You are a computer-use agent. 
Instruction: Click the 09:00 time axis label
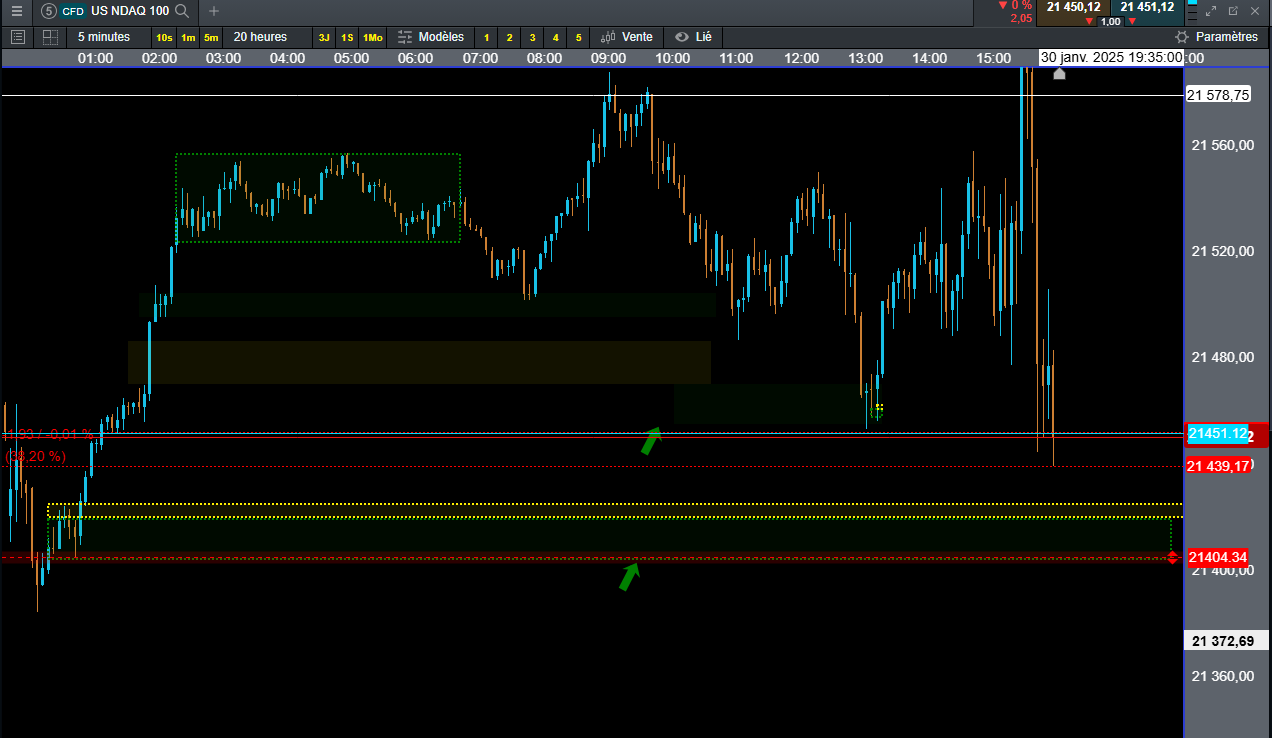tap(608, 58)
